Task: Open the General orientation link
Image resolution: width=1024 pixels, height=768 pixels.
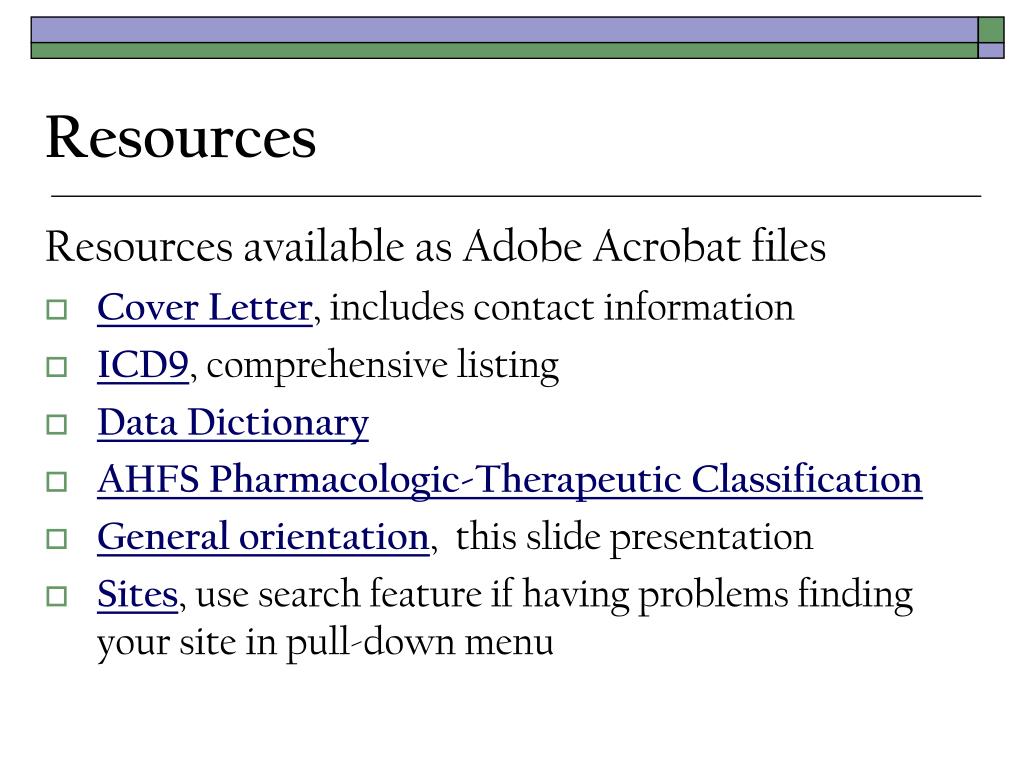Action: point(263,537)
